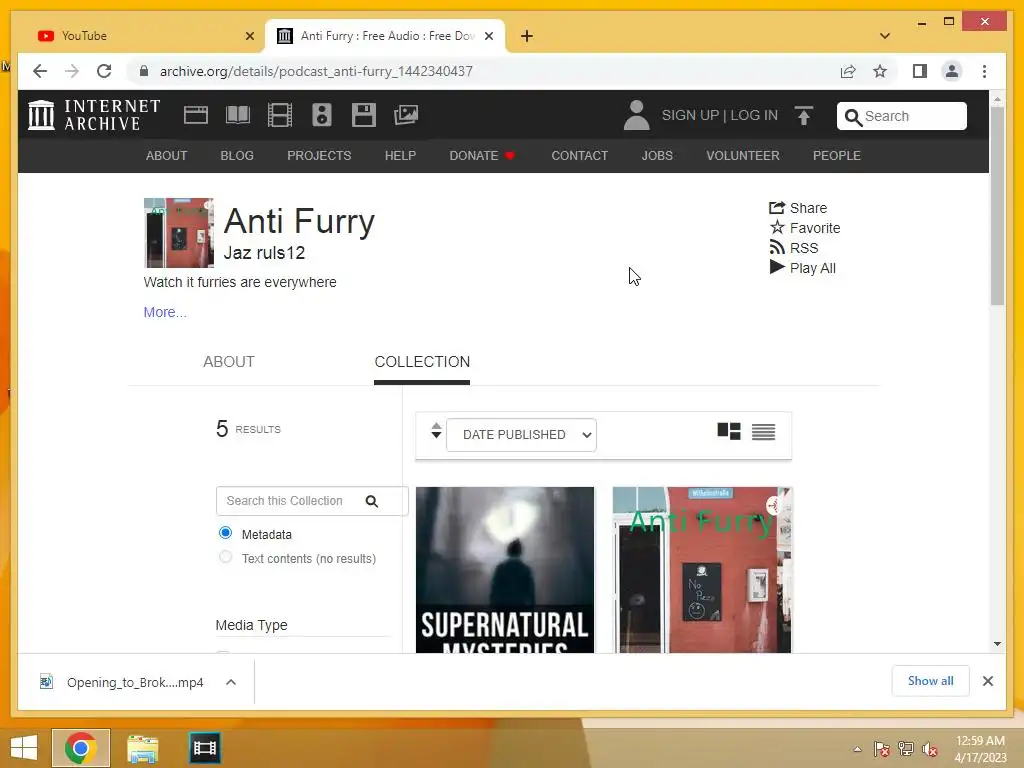Open CONTACT in the navigation bar
The width and height of the screenshot is (1024, 768).
click(x=579, y=156)
